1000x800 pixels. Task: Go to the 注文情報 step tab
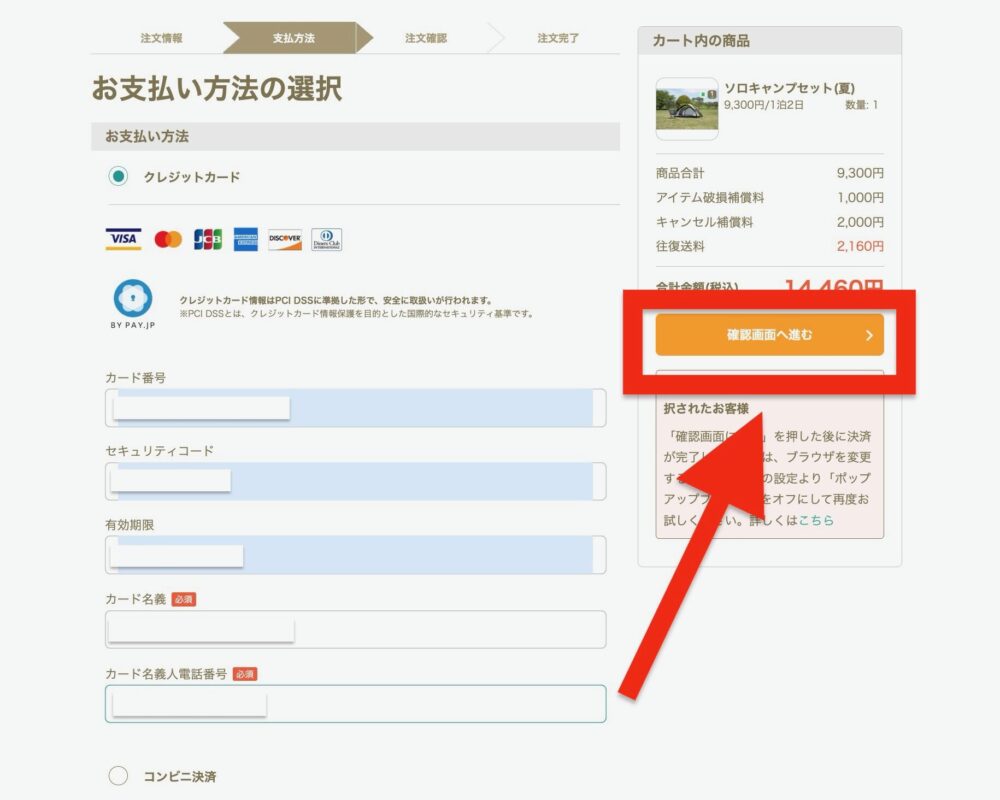[x=161, y=38]
